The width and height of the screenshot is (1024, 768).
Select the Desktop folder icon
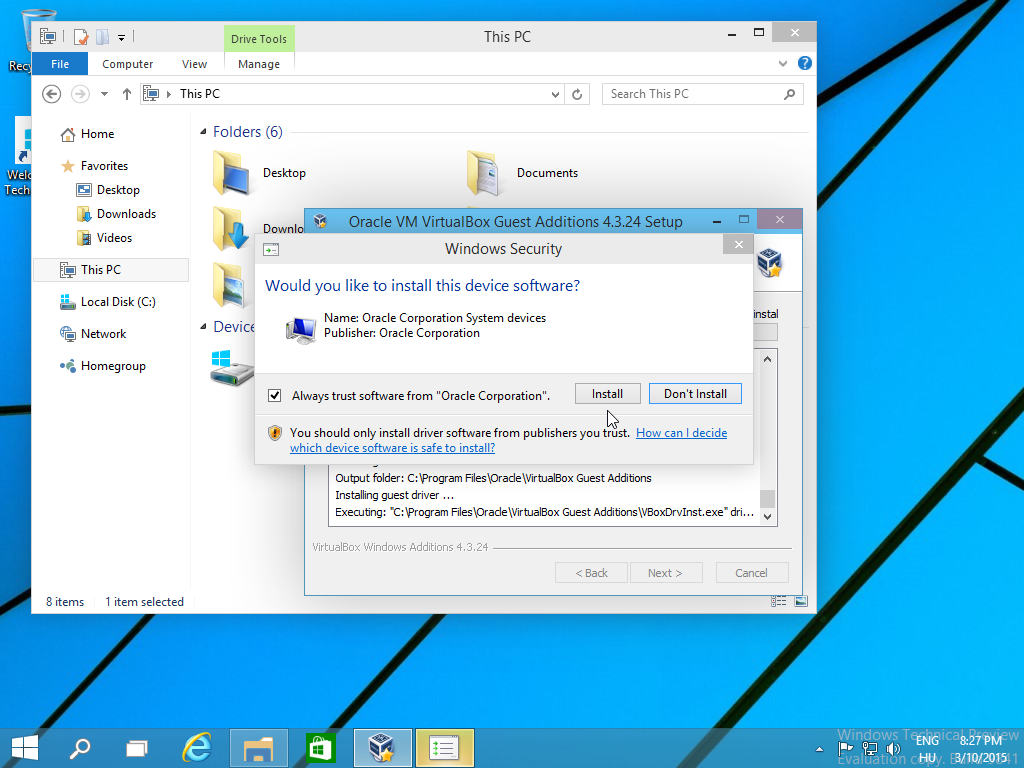231,173
